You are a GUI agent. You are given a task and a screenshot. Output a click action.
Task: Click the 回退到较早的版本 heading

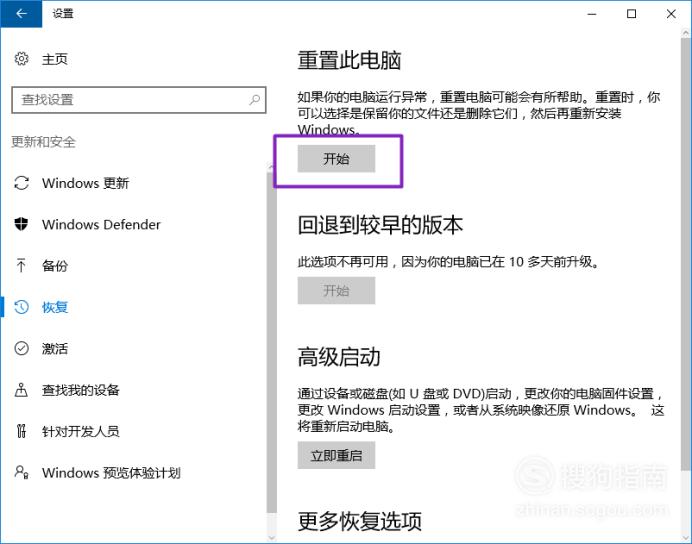coord(380,225)
